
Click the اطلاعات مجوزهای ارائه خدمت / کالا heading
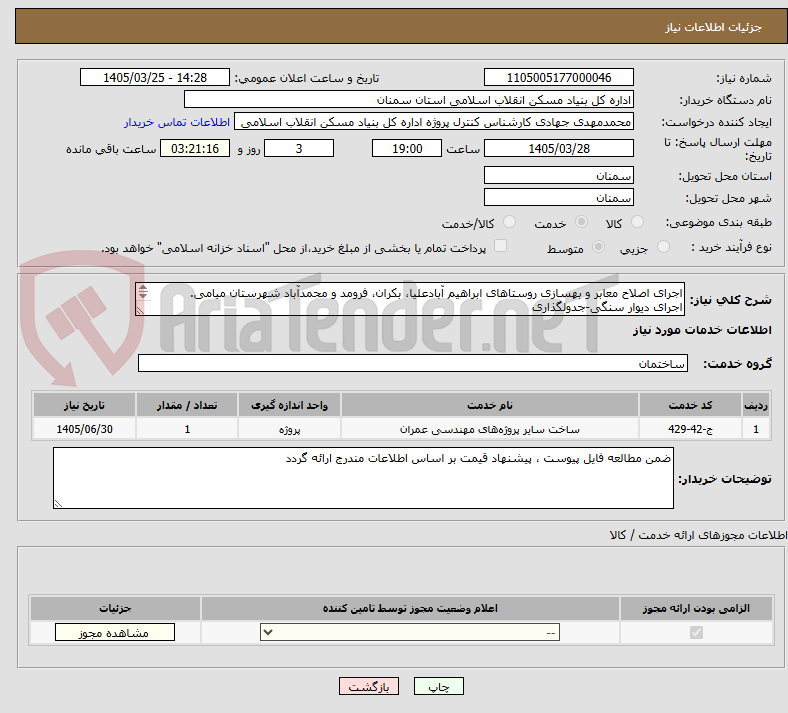click(x=699, y=535)
